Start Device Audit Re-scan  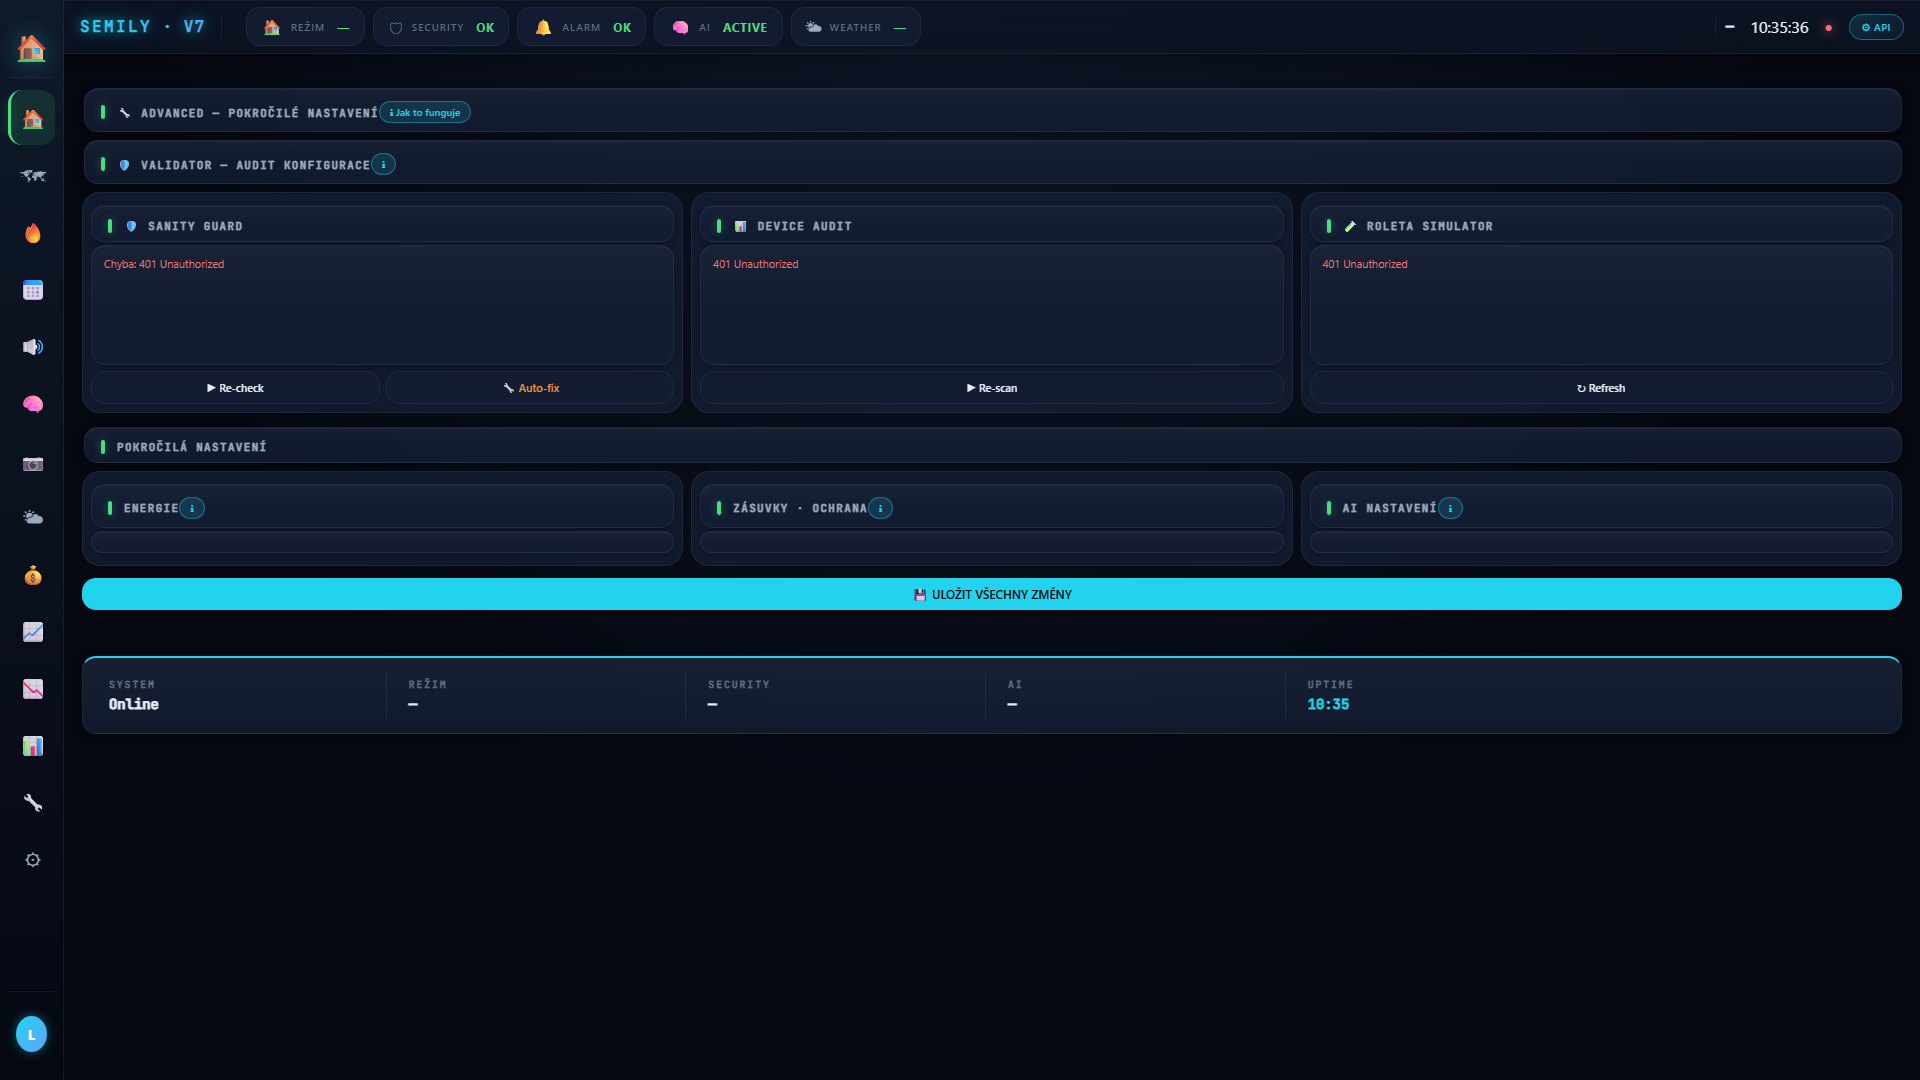pyautogui.click(x=991, y=388)
